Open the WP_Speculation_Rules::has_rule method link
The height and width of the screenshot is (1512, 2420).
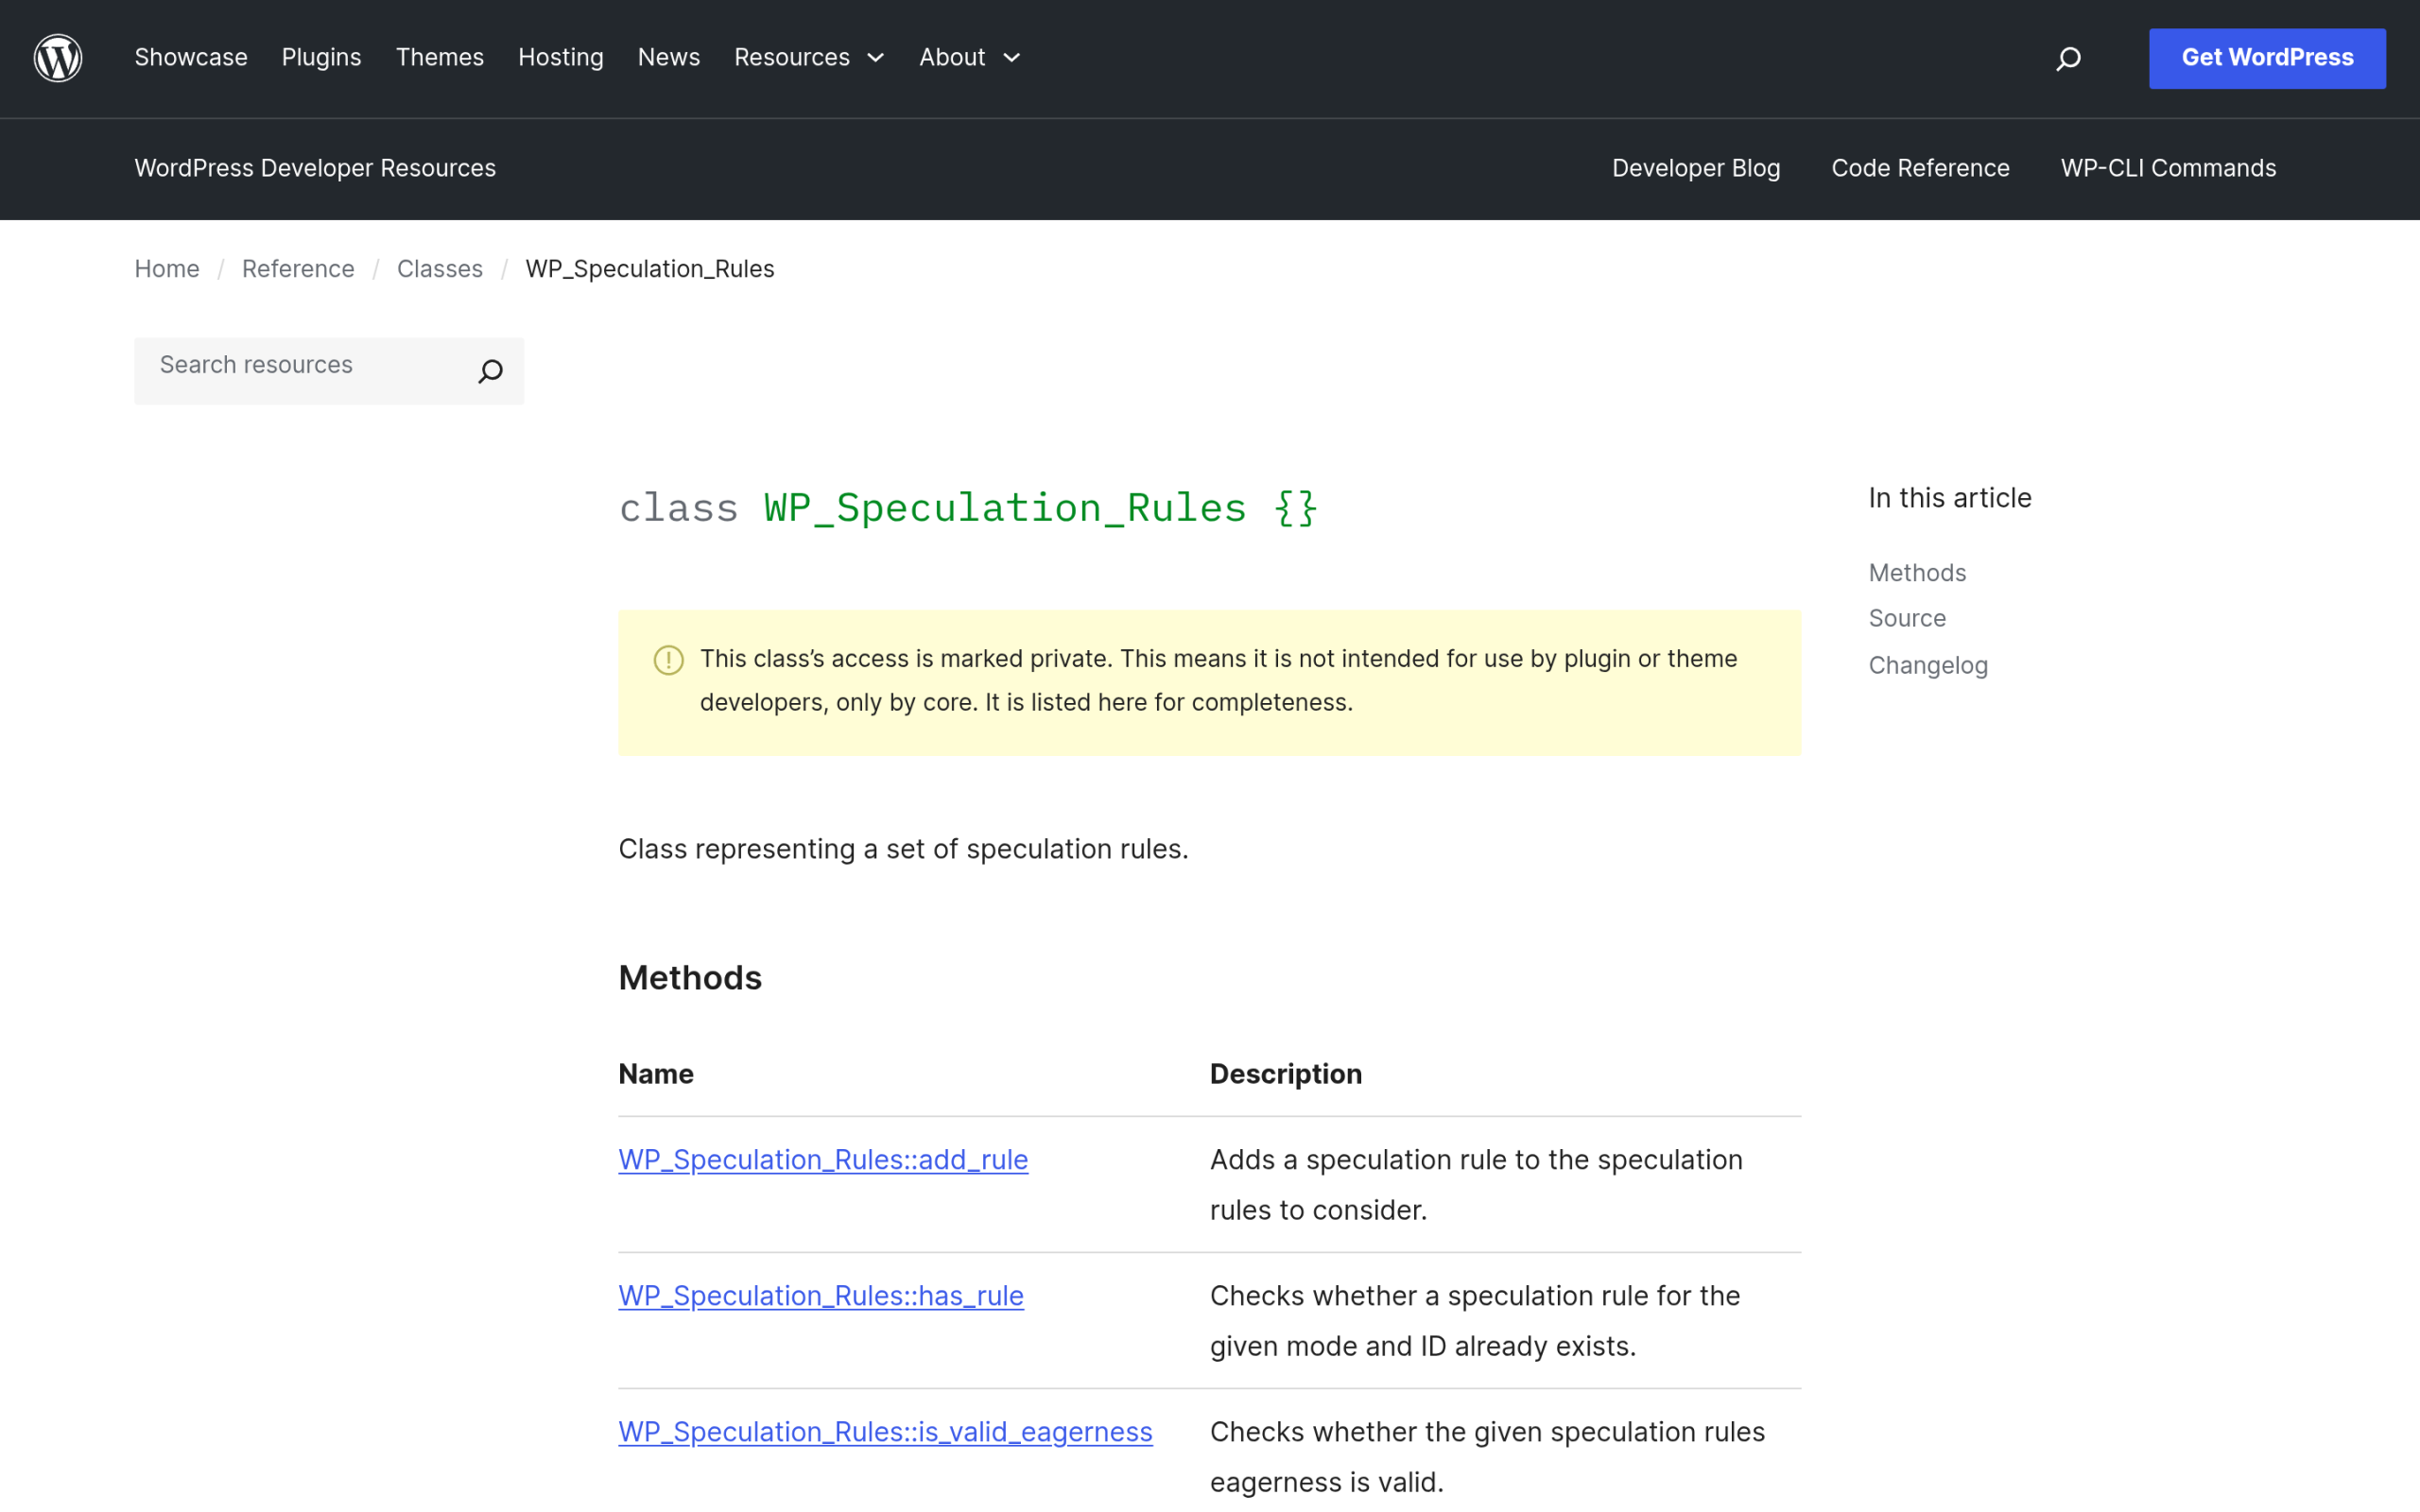821,1296
